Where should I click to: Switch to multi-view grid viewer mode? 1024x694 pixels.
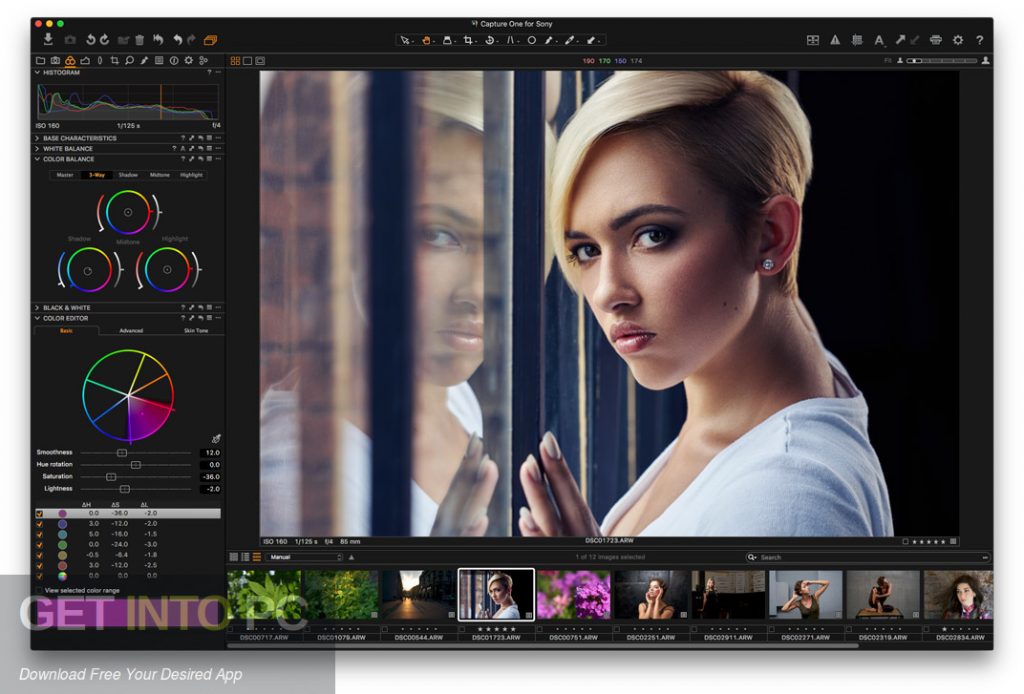[x=235, y=61]
